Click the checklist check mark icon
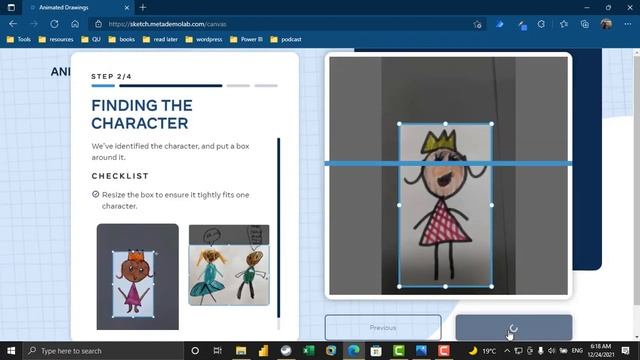 click(96, 194)
